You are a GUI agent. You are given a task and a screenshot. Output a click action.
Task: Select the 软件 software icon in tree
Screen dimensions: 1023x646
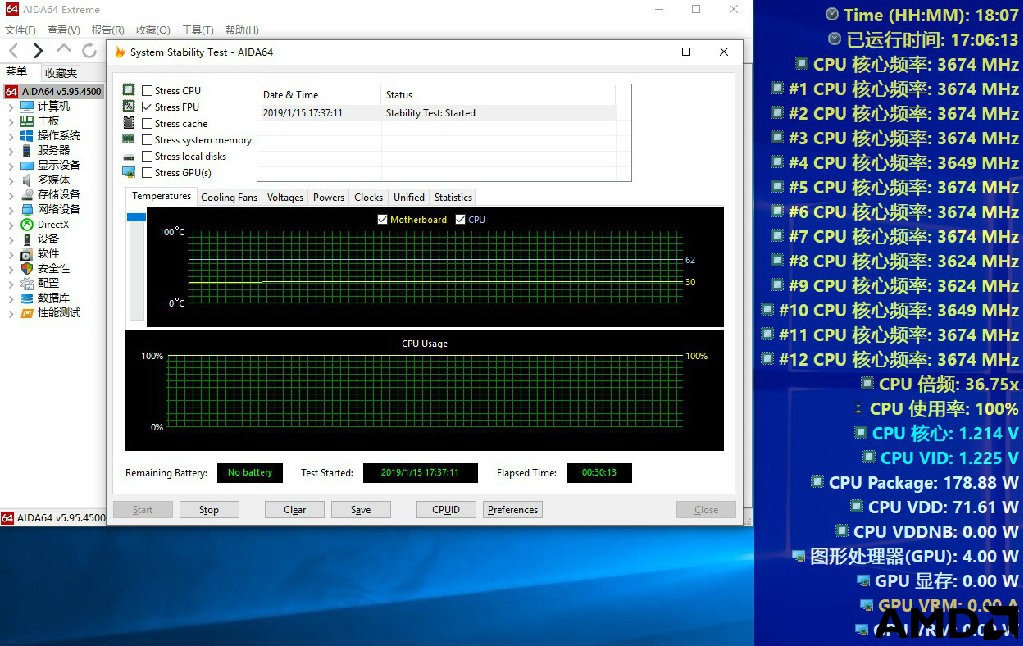(27, 254)
